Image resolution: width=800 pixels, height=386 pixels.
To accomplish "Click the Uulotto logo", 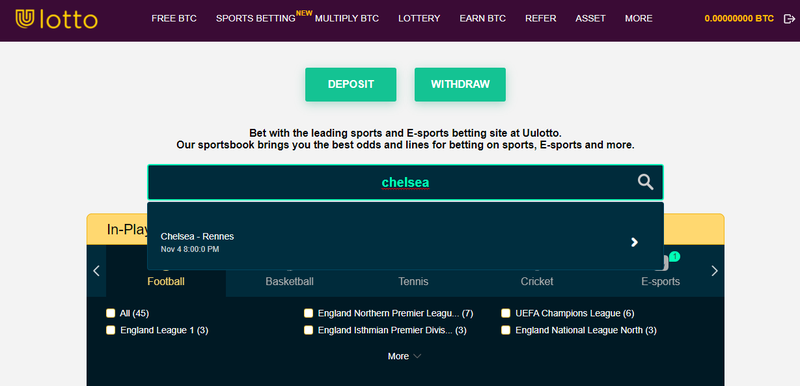I will point(57,19).
